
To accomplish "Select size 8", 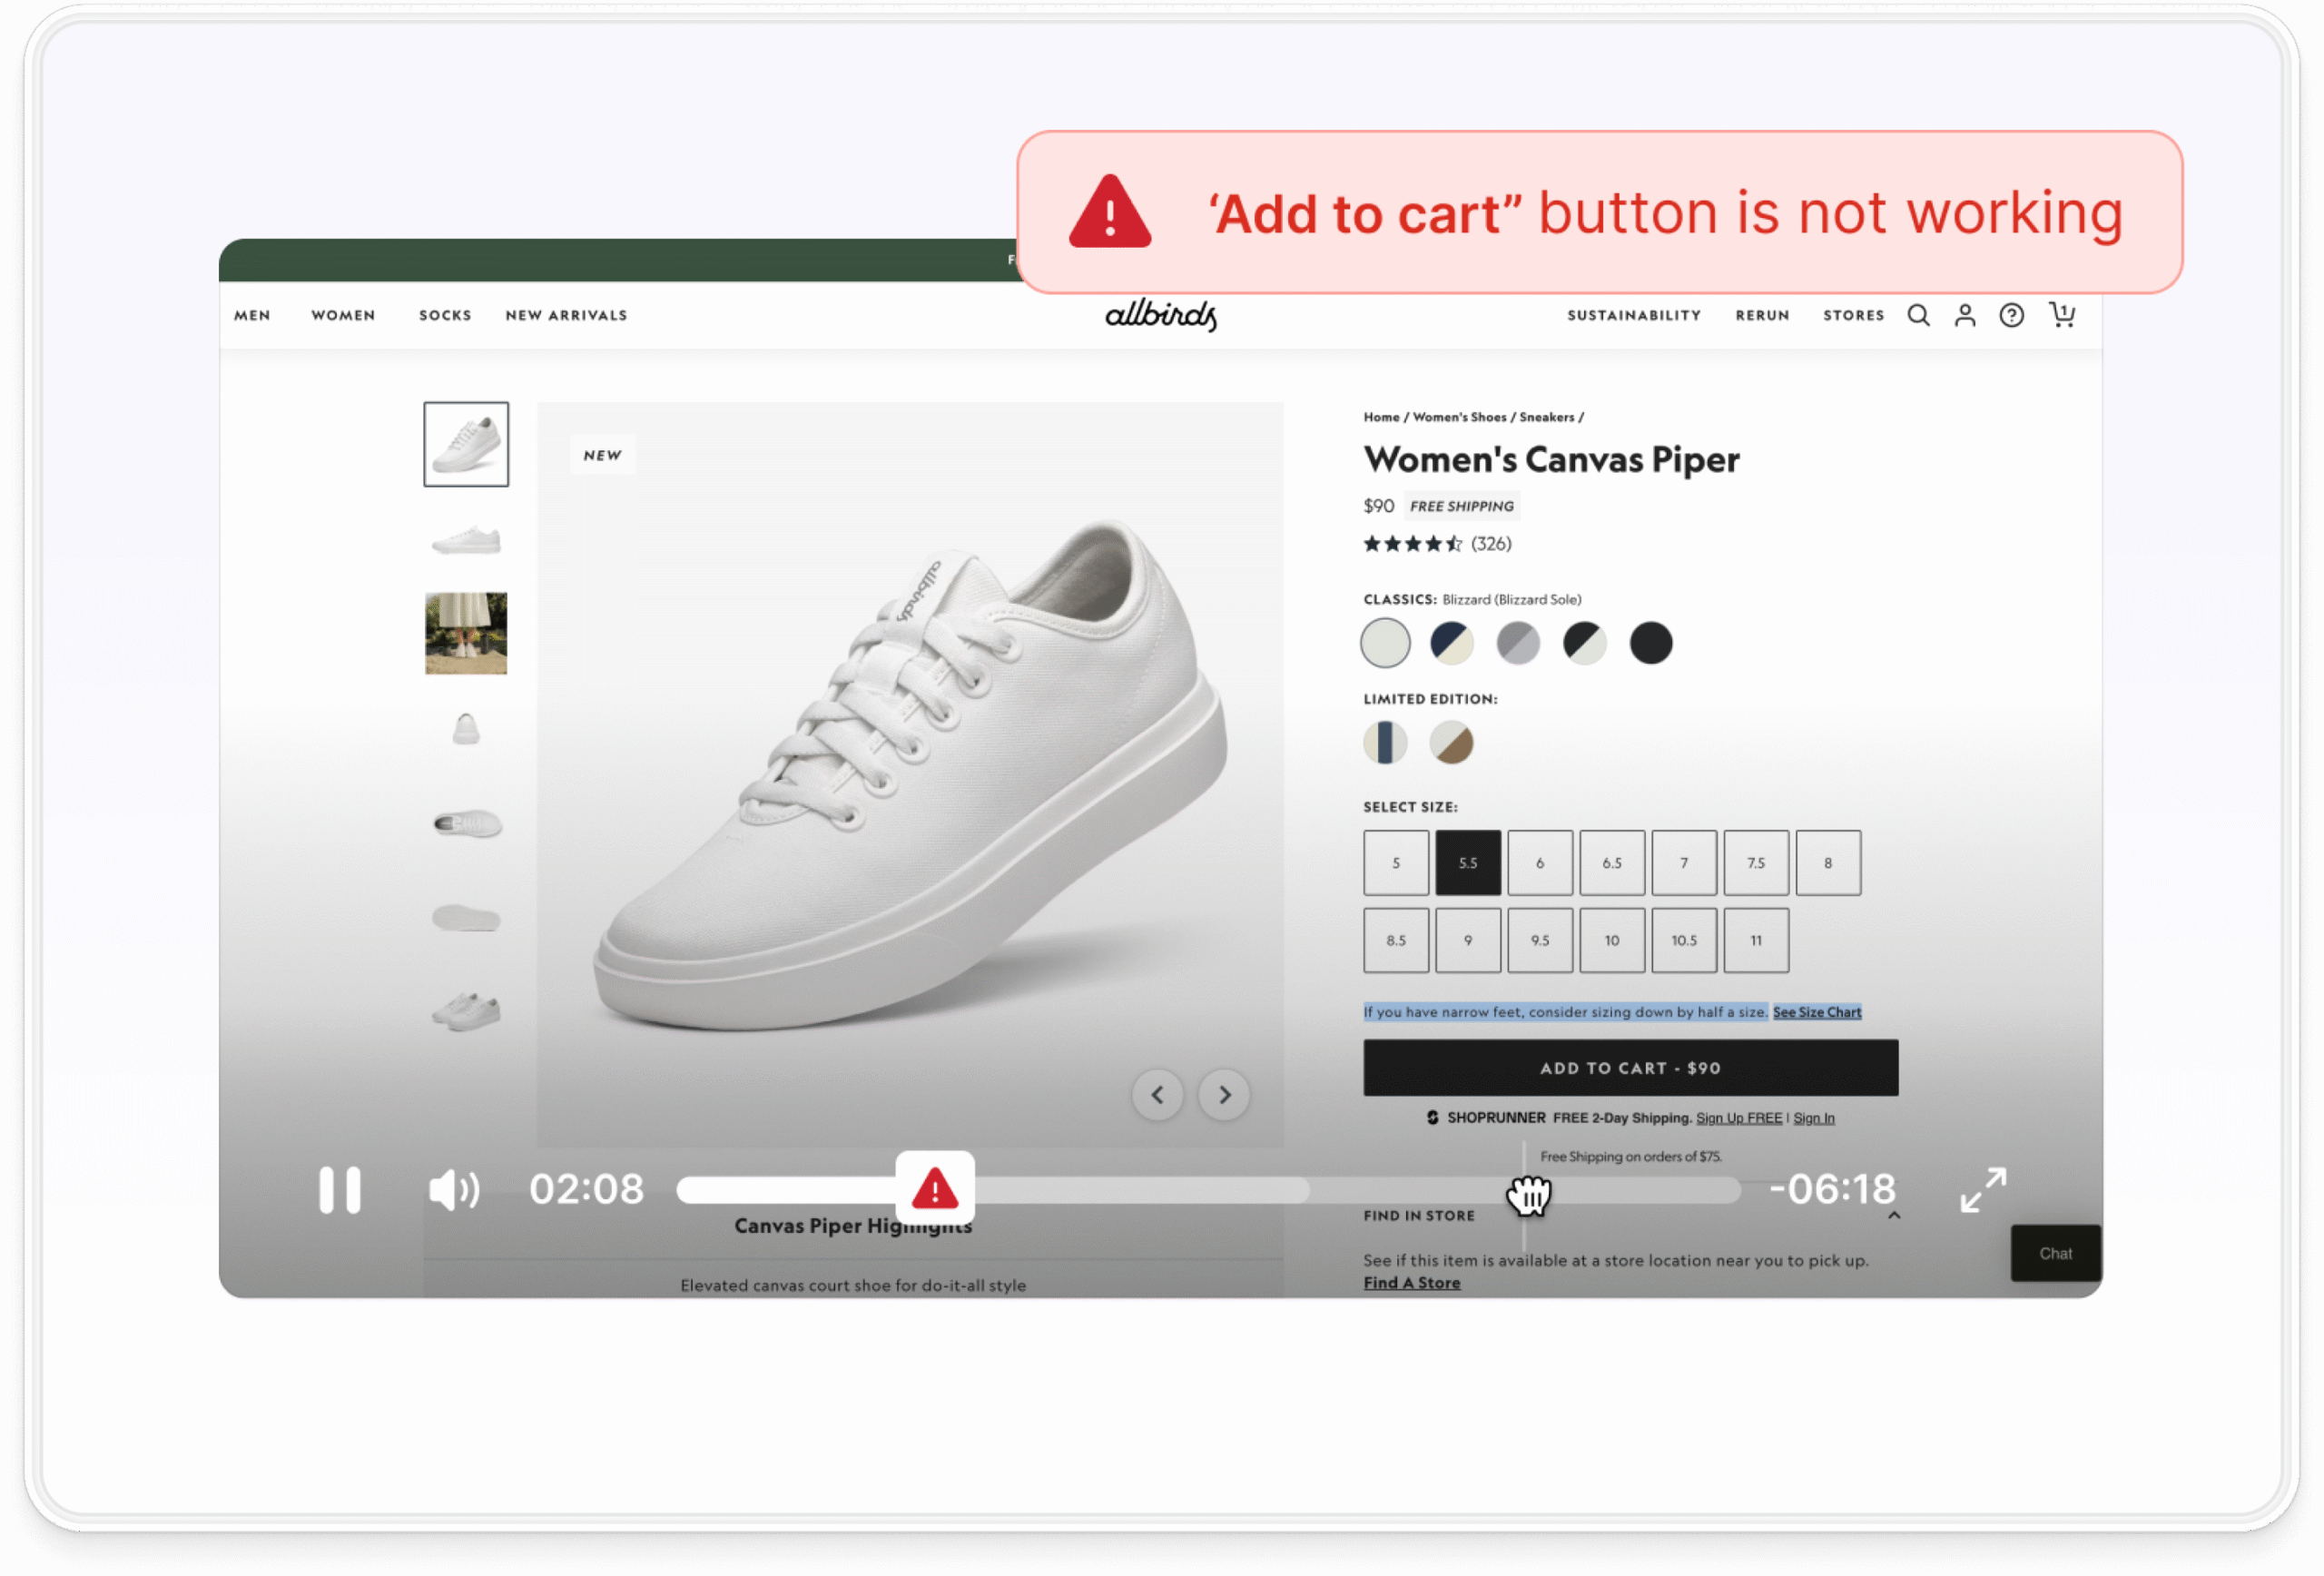I will tap(1828, 863).
